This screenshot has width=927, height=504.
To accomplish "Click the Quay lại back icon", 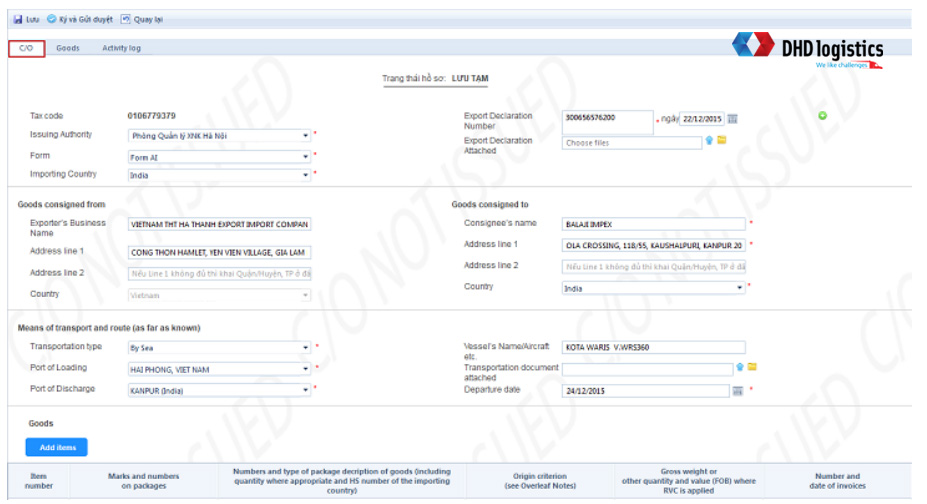I will coord(125,19).
